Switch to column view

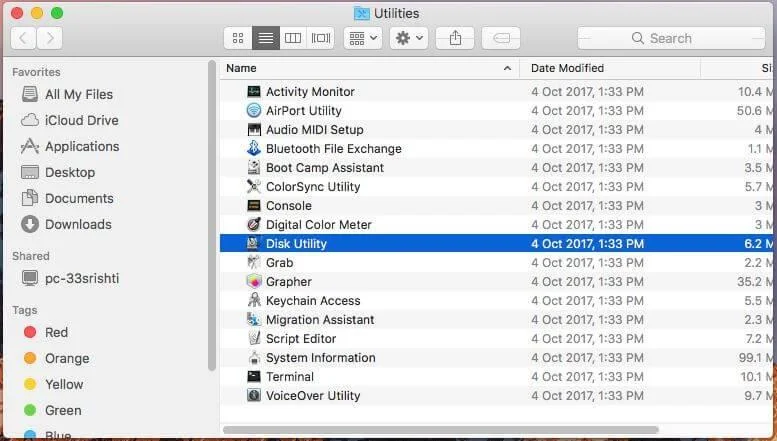coord(293,38)
